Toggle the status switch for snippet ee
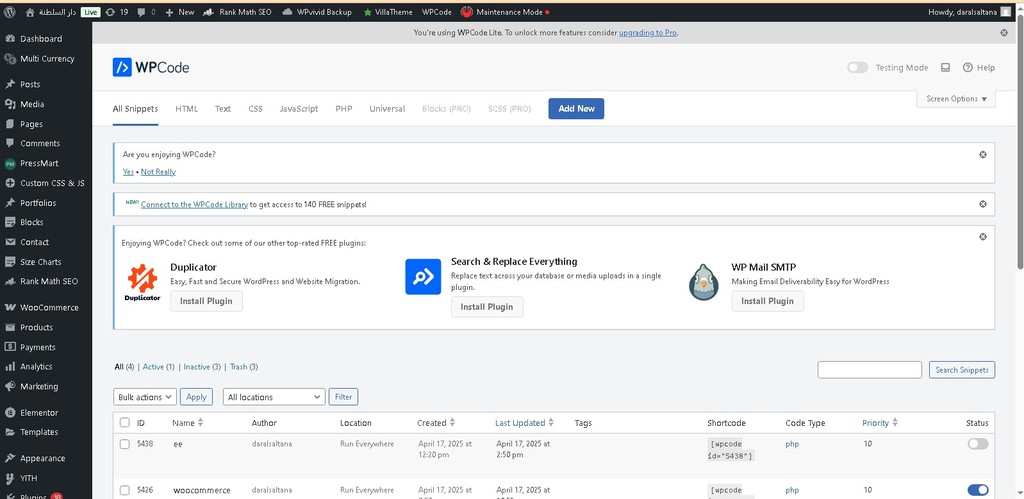 click(978, 444)
